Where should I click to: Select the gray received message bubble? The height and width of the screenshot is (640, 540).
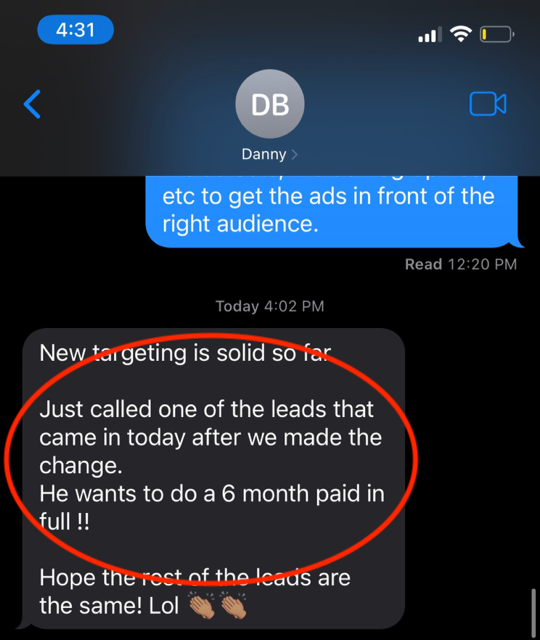[x=212, y=478]
